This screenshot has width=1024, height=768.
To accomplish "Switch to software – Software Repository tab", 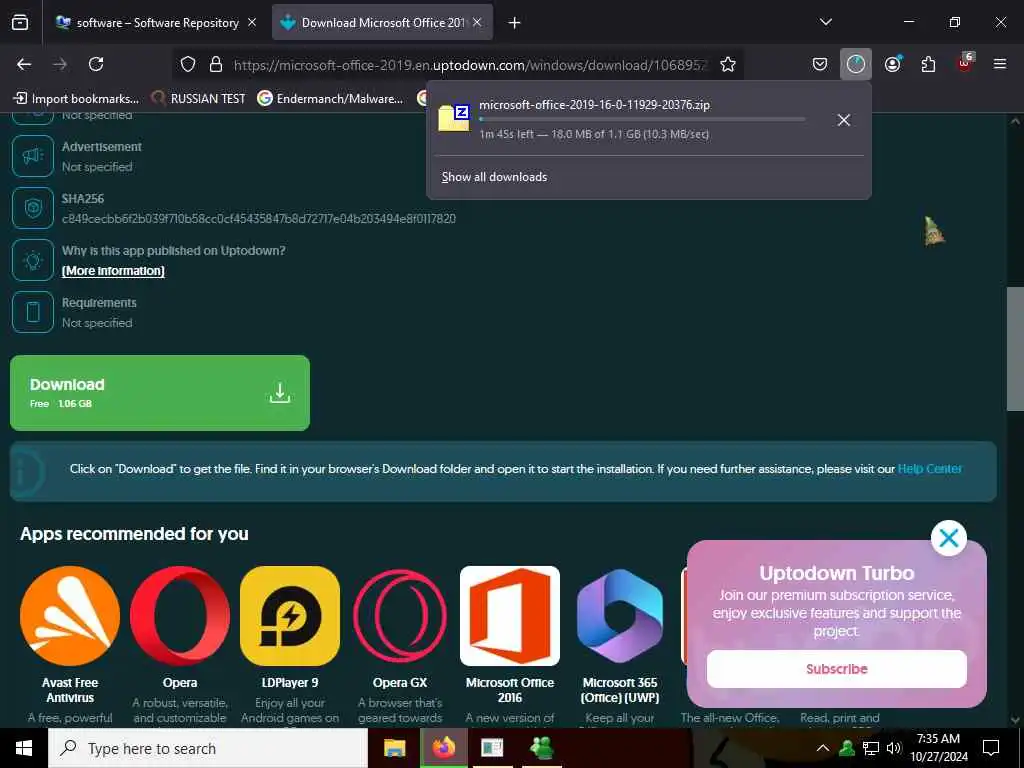I will [157, 23].
